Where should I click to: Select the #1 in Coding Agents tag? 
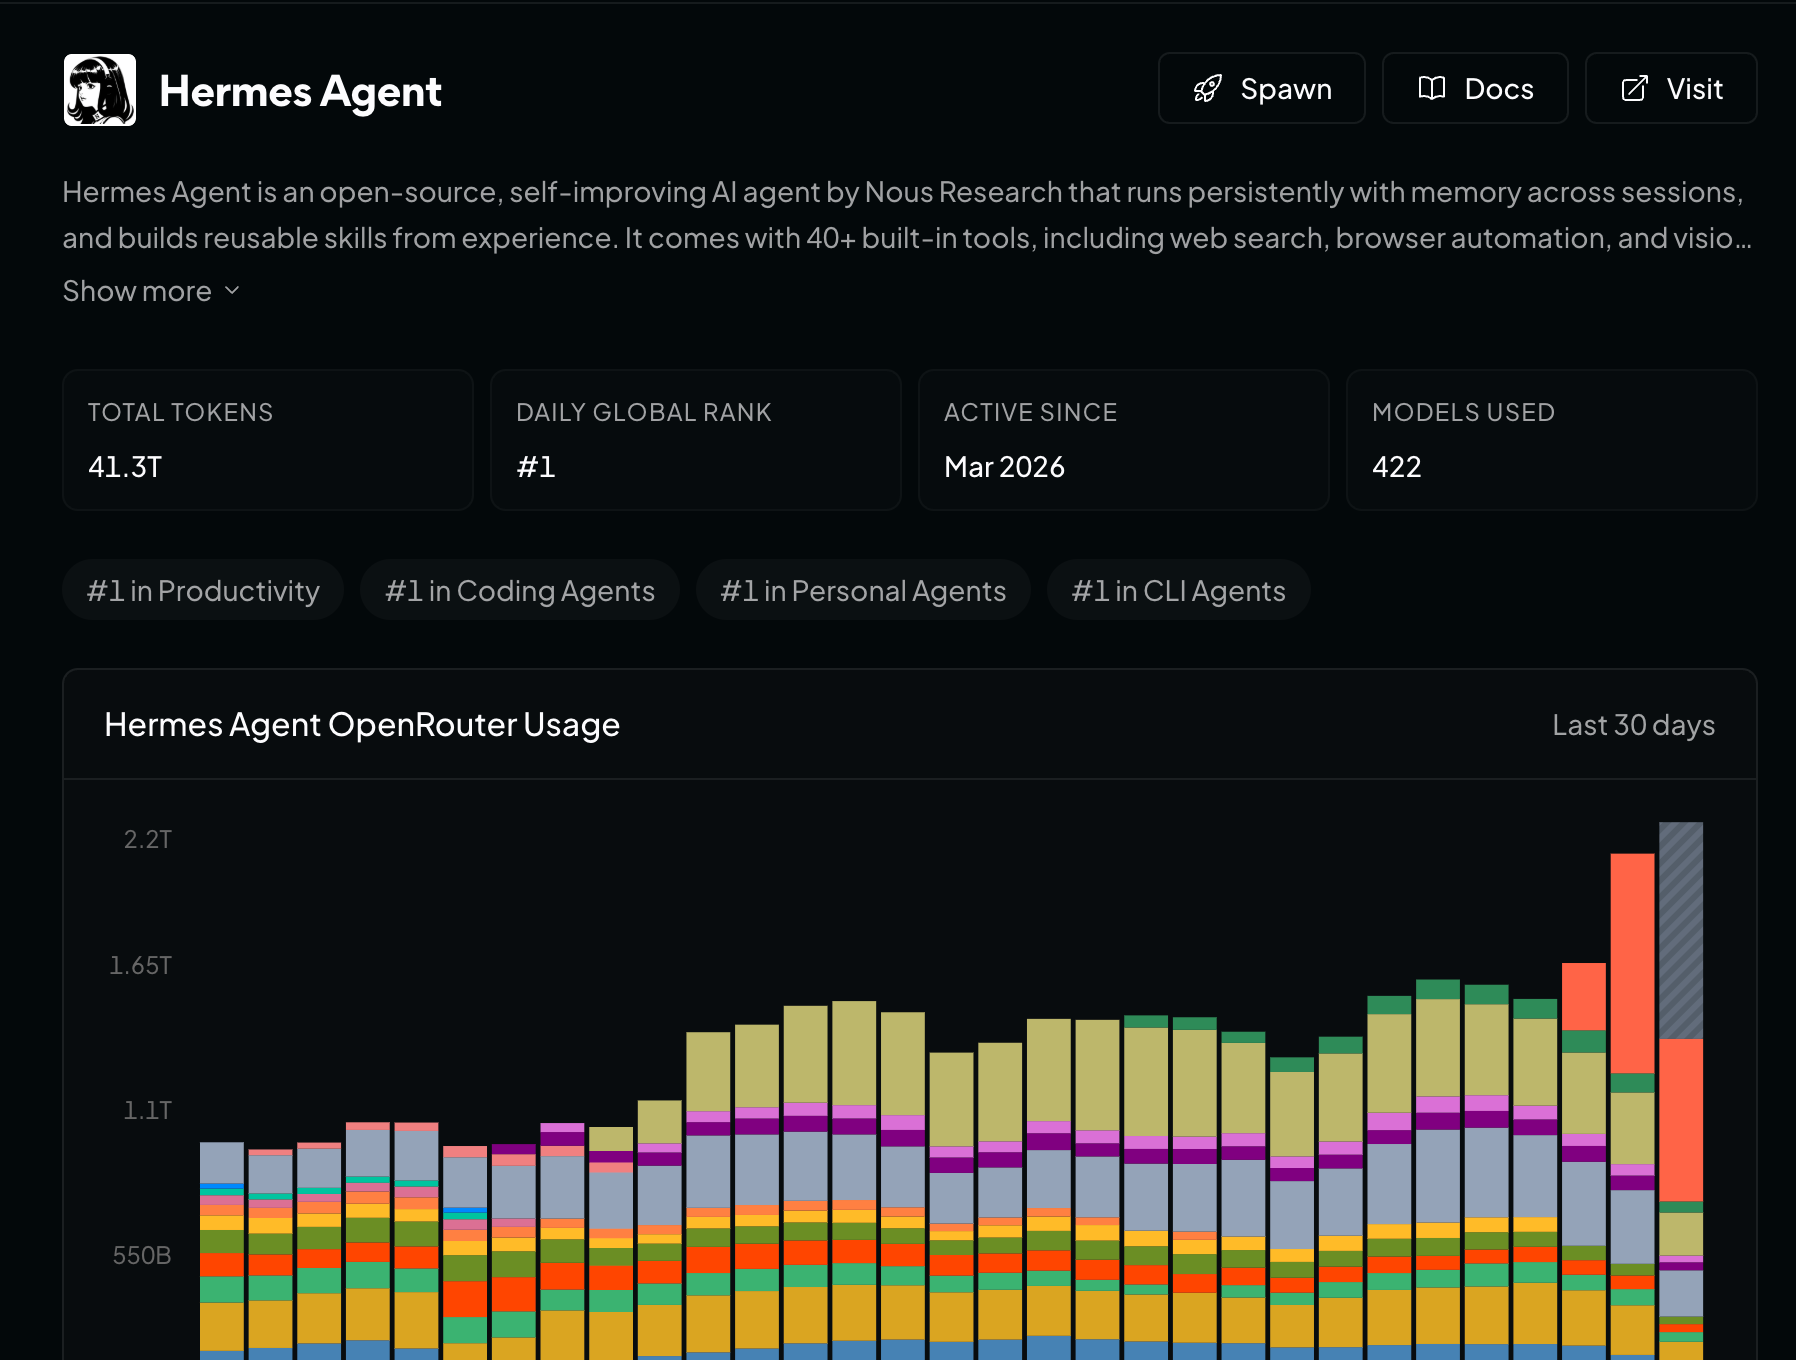coord(520,590)
